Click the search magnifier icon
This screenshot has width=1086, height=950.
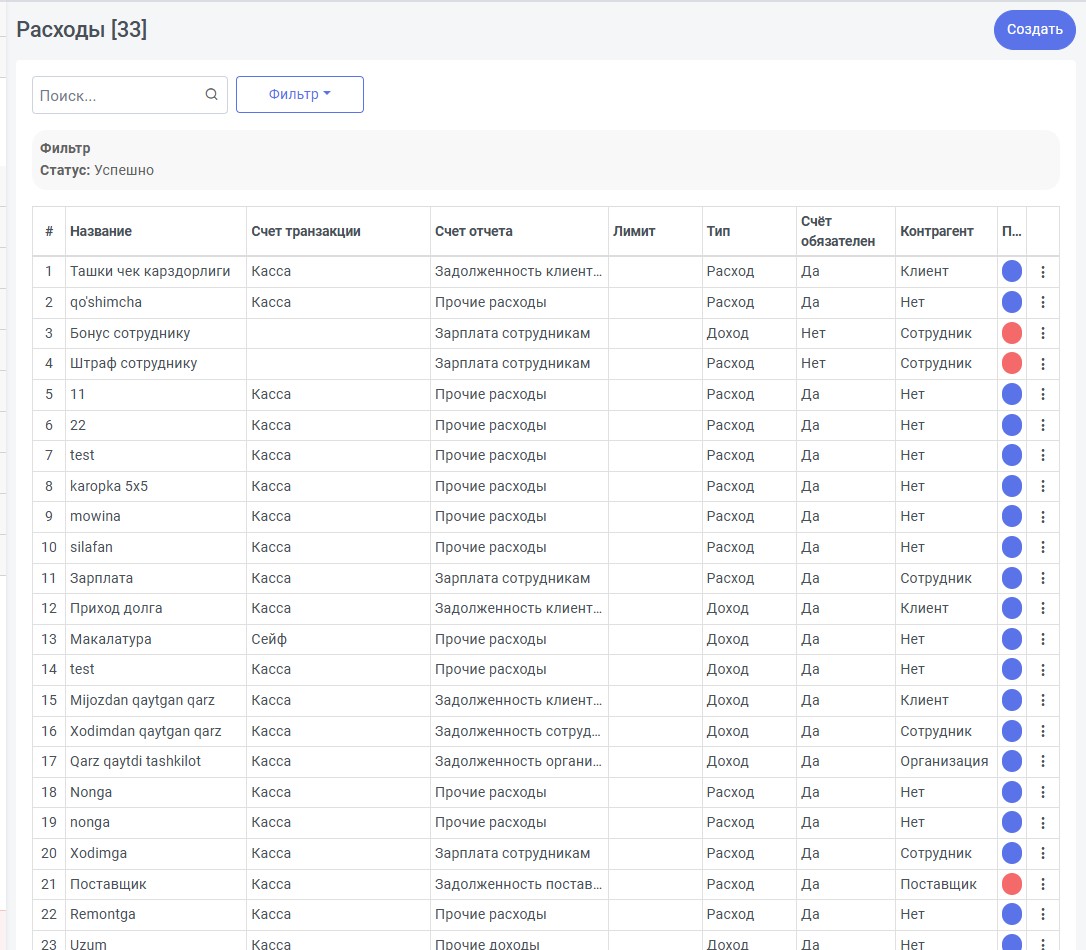[211, 94]
